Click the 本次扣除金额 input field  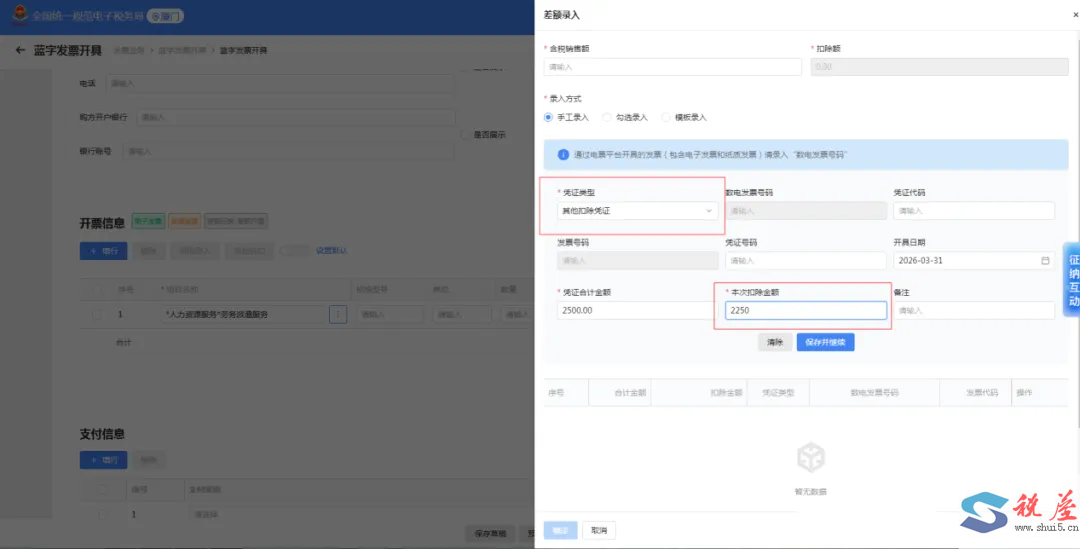[x=806, y=311]
